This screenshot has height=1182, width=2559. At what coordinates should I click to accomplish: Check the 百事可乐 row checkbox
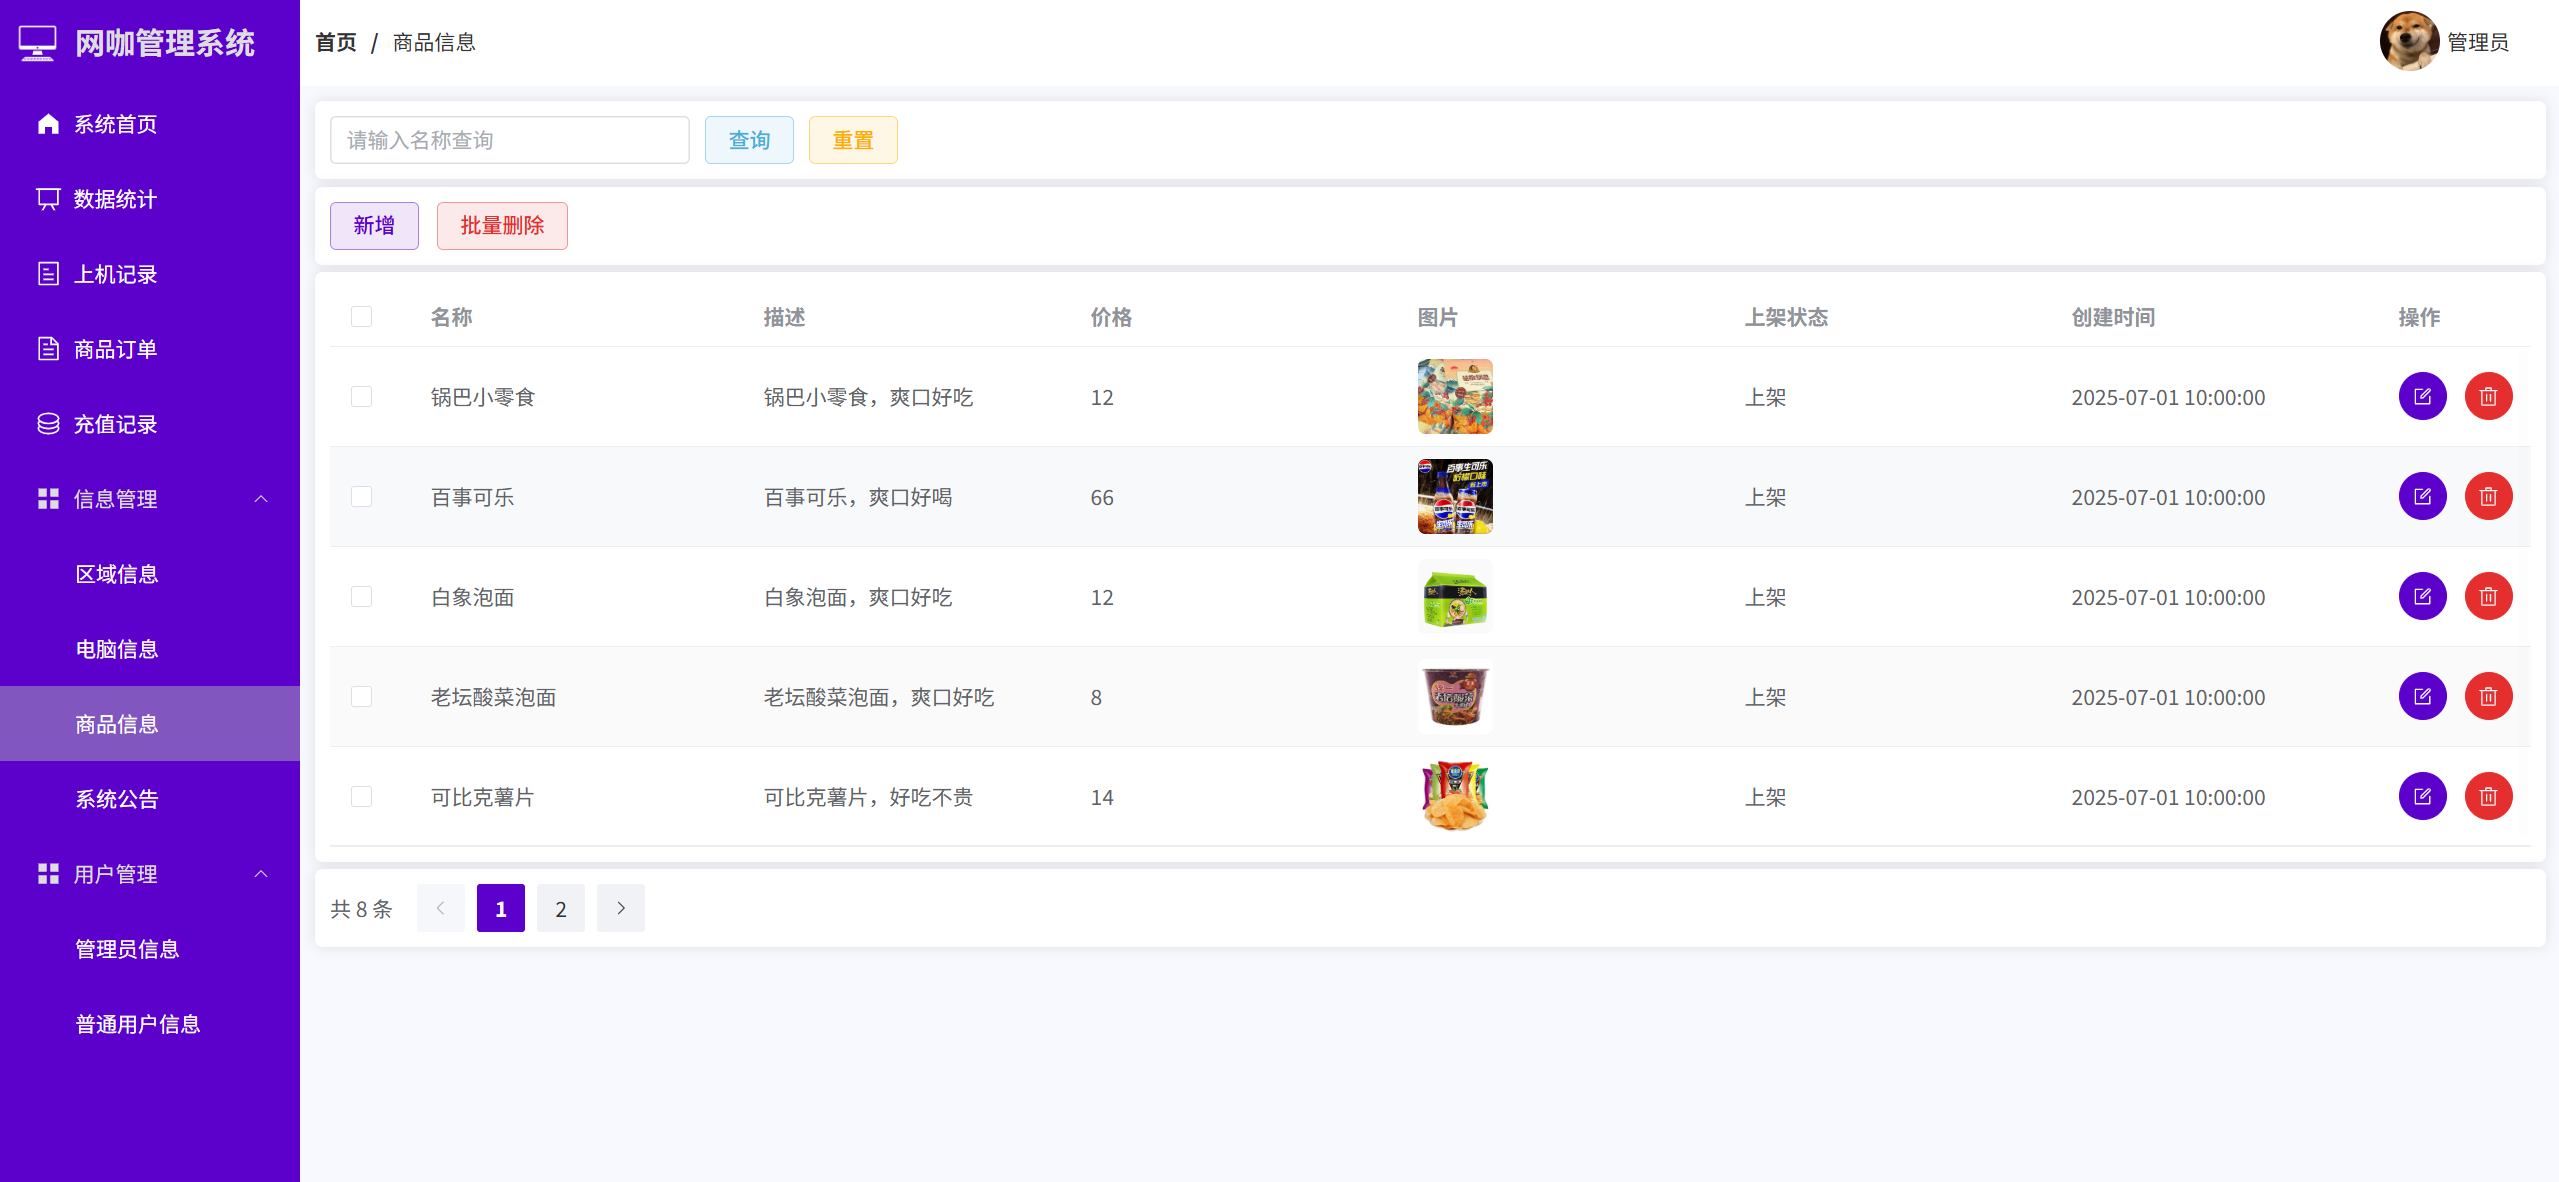(x=361, y=497)
